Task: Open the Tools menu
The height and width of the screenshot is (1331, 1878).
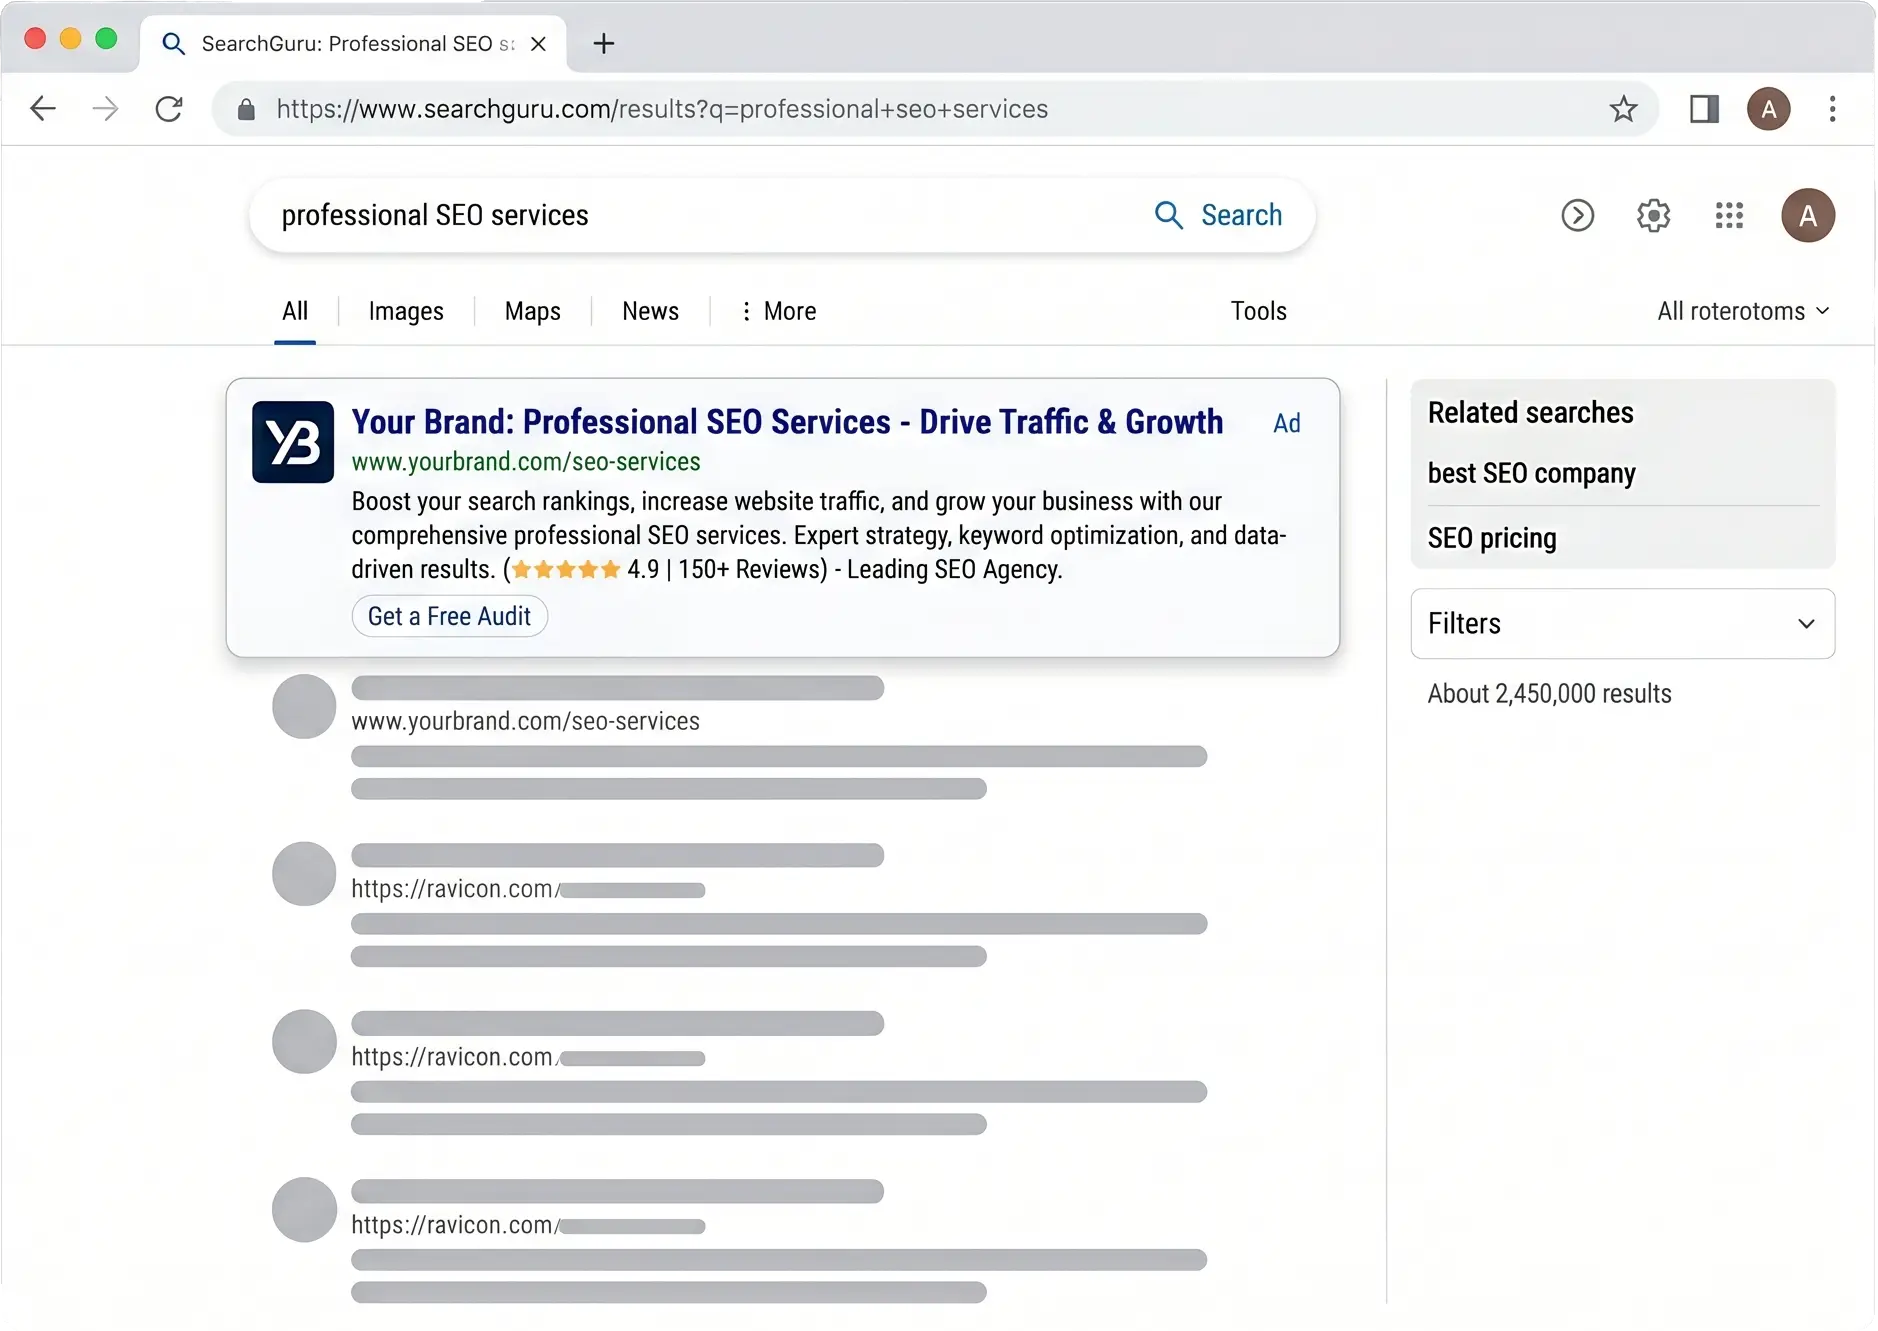Action: pos(1258,311)
